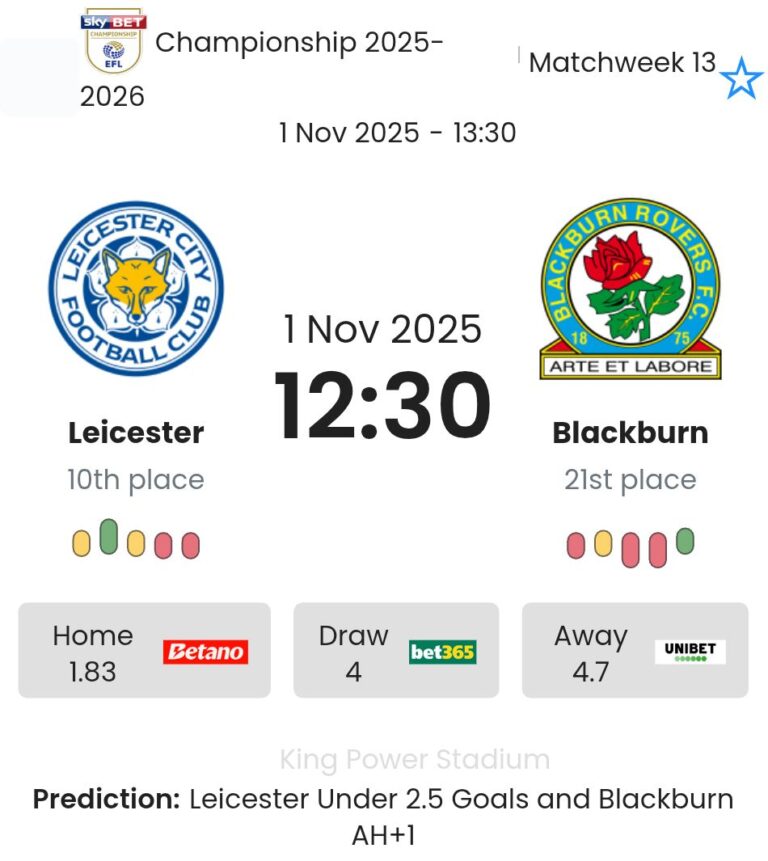
Task: Open the Blackburn team name link
Action: 630,433
